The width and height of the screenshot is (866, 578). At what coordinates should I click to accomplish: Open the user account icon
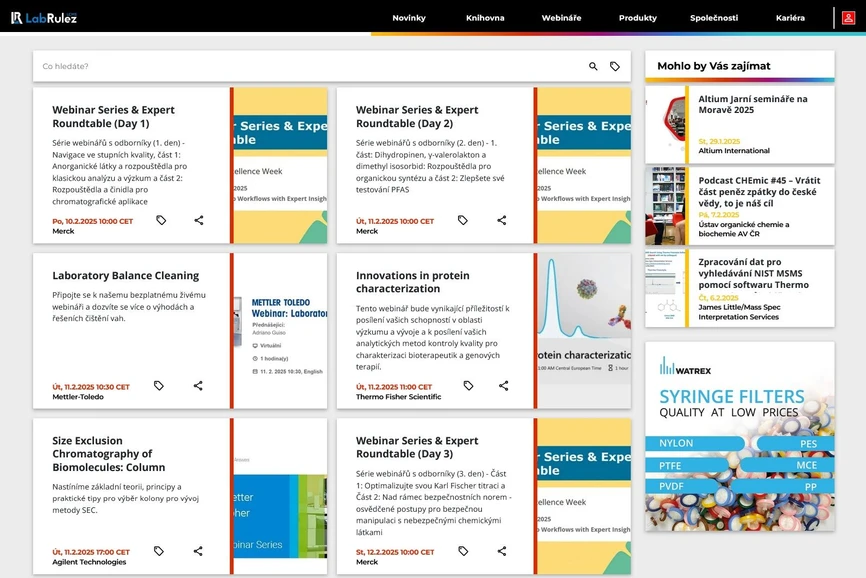pos(848,18)
